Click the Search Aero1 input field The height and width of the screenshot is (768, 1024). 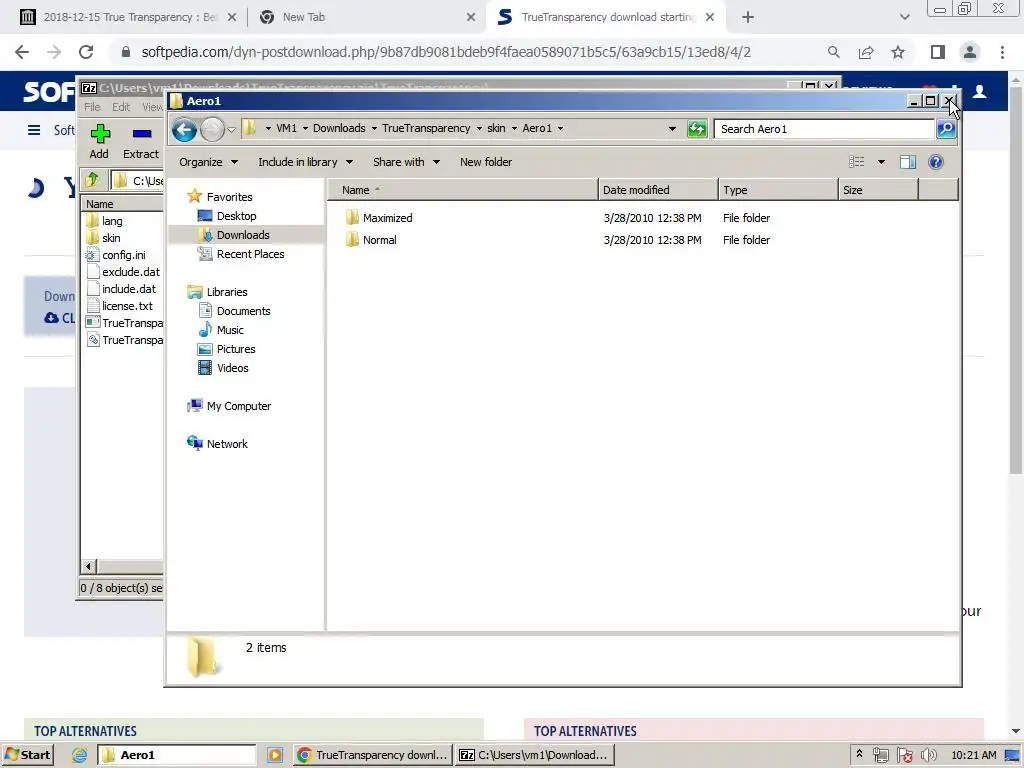tap(824, 129)
